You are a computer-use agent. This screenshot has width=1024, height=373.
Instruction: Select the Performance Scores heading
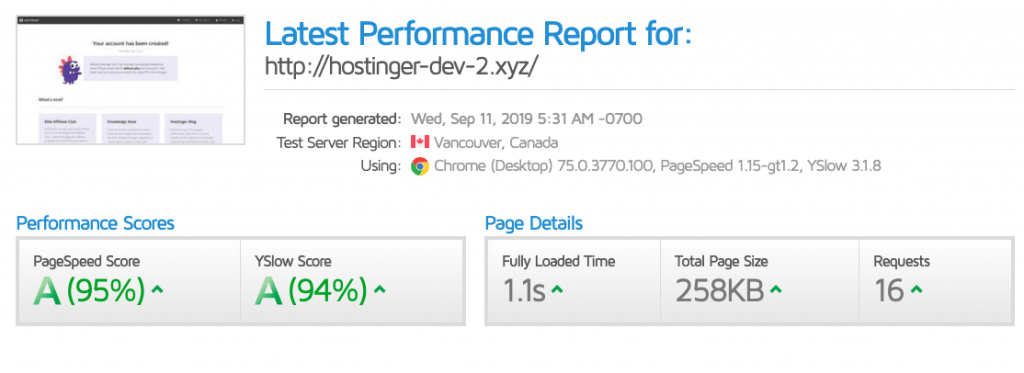click(x=95, y=223)
